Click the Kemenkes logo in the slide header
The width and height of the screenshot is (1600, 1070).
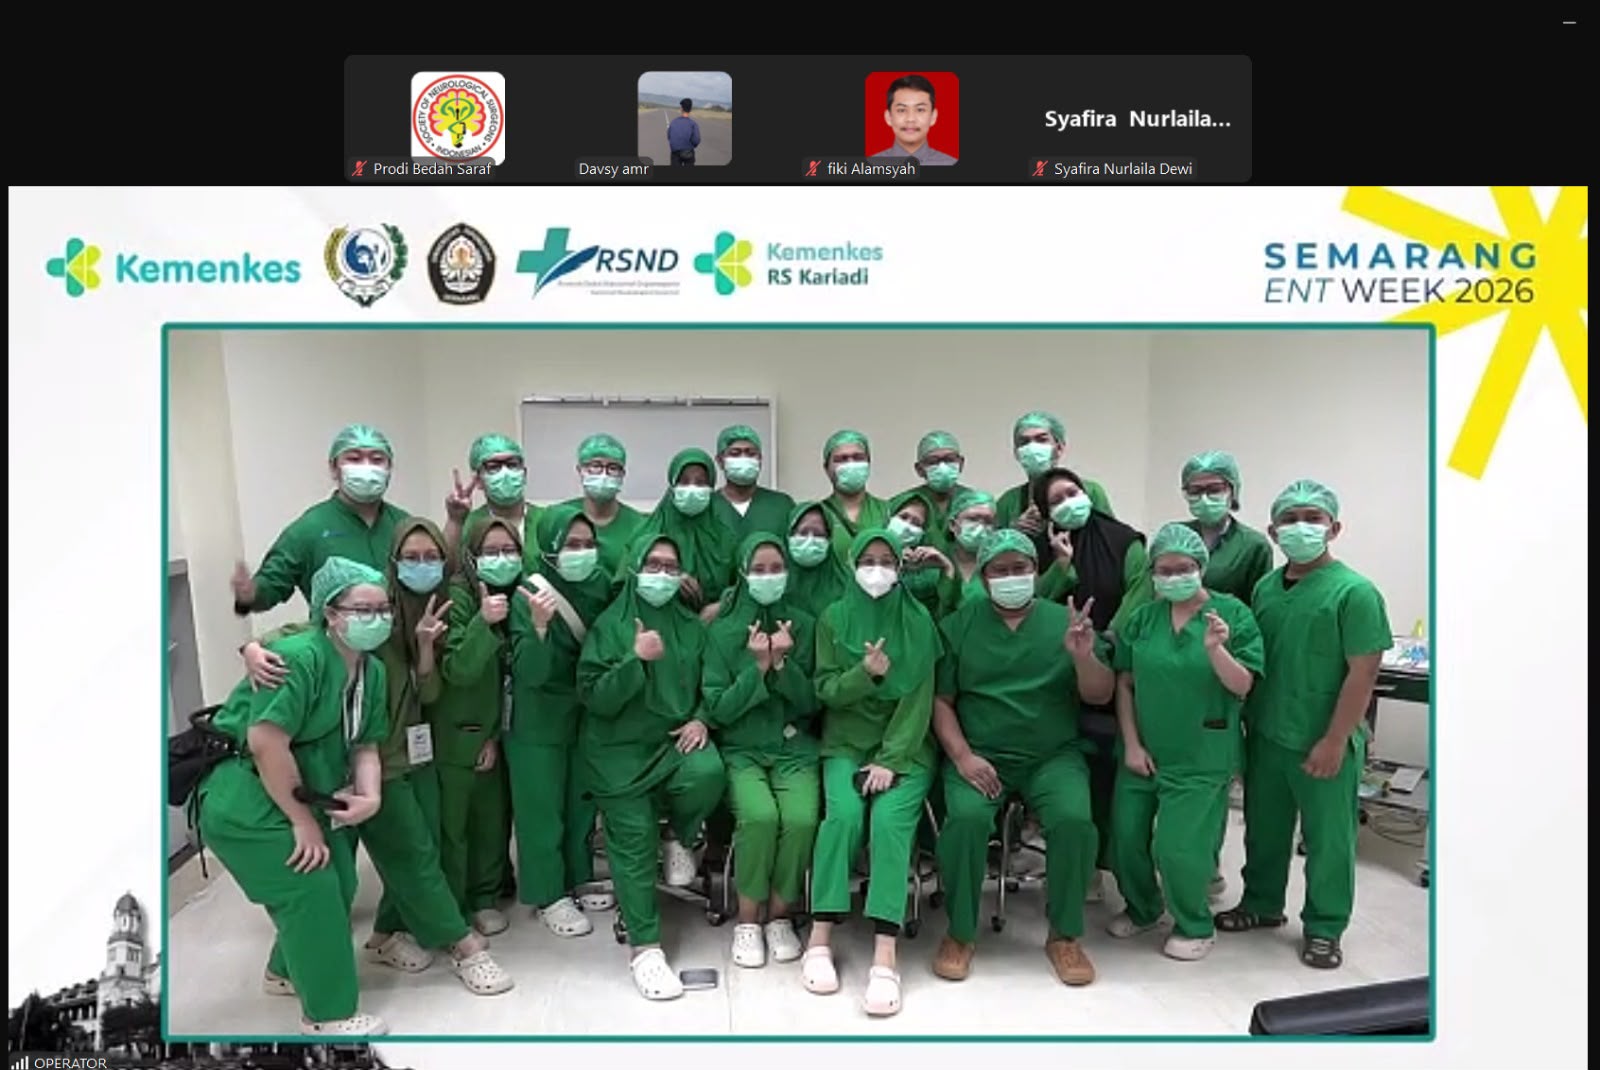[173, 268]
